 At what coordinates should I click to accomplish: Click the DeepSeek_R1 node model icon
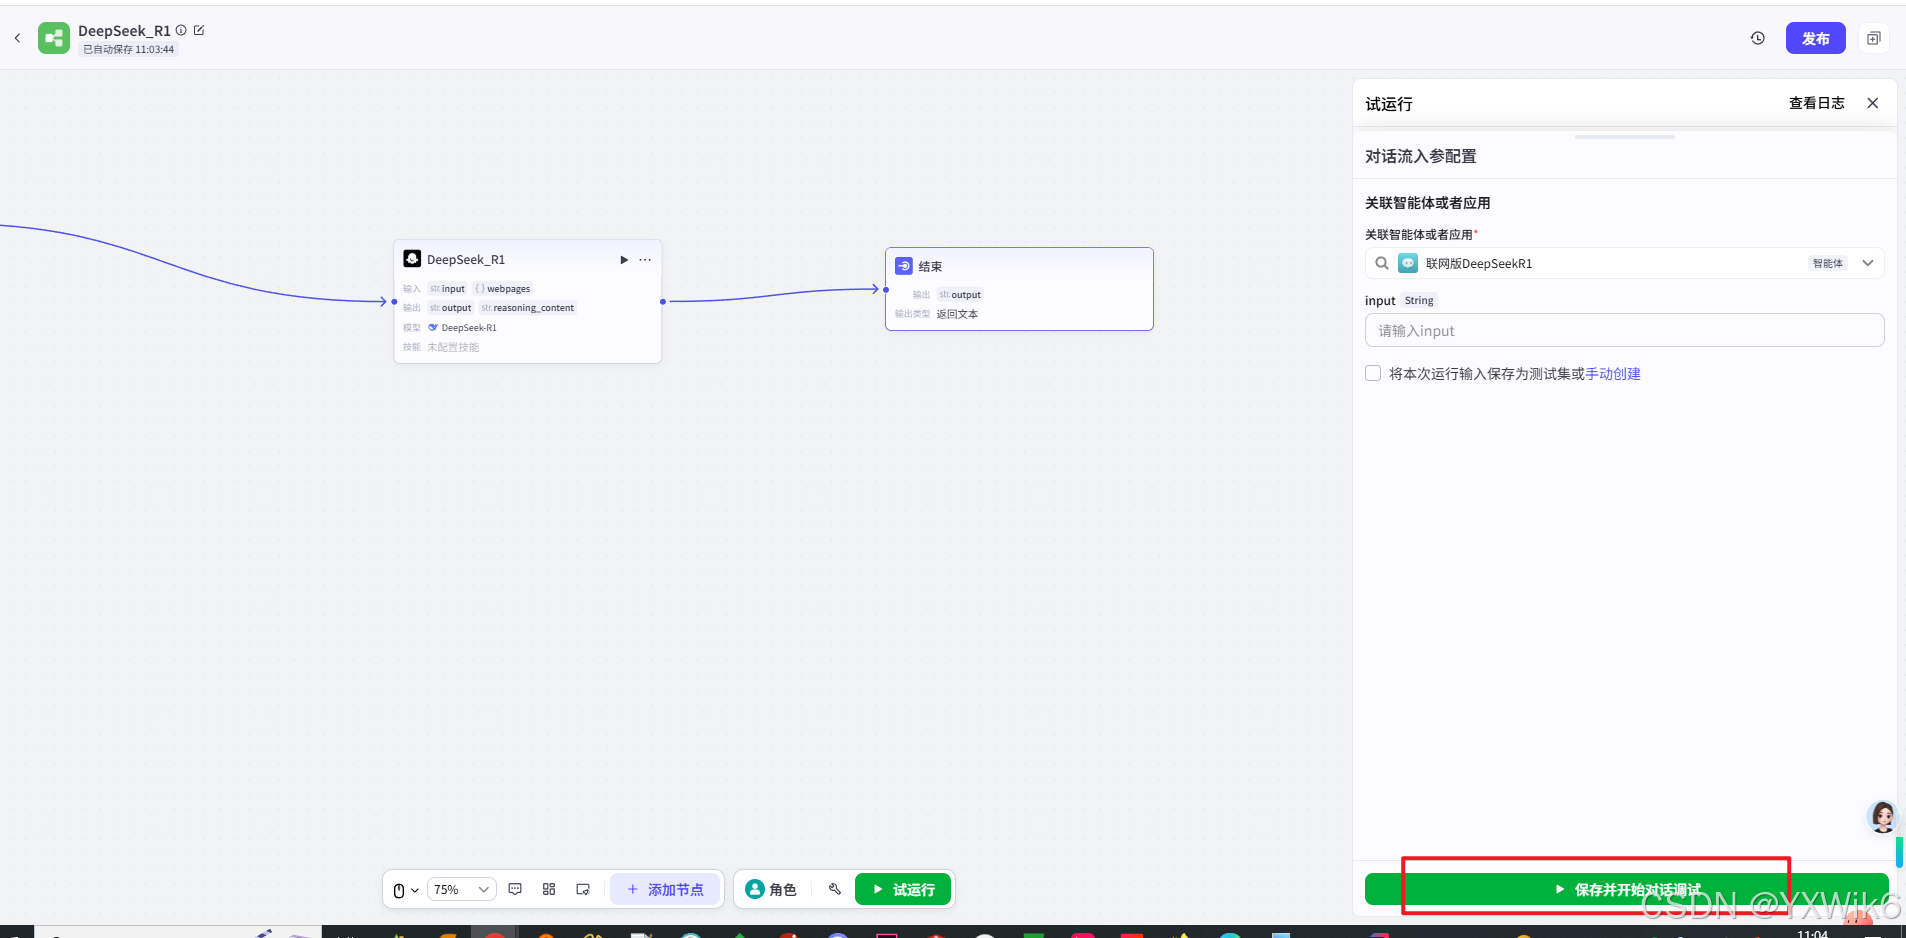point(412,259)
